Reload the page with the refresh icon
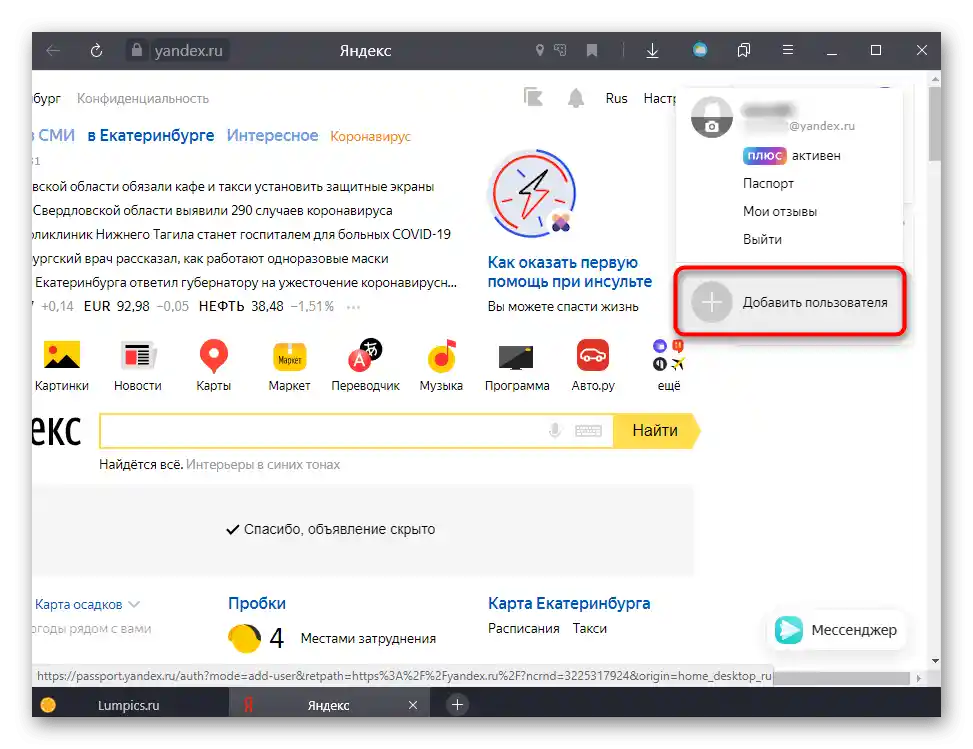This screenshot has height=749, width=973. (x=96, y=51)
